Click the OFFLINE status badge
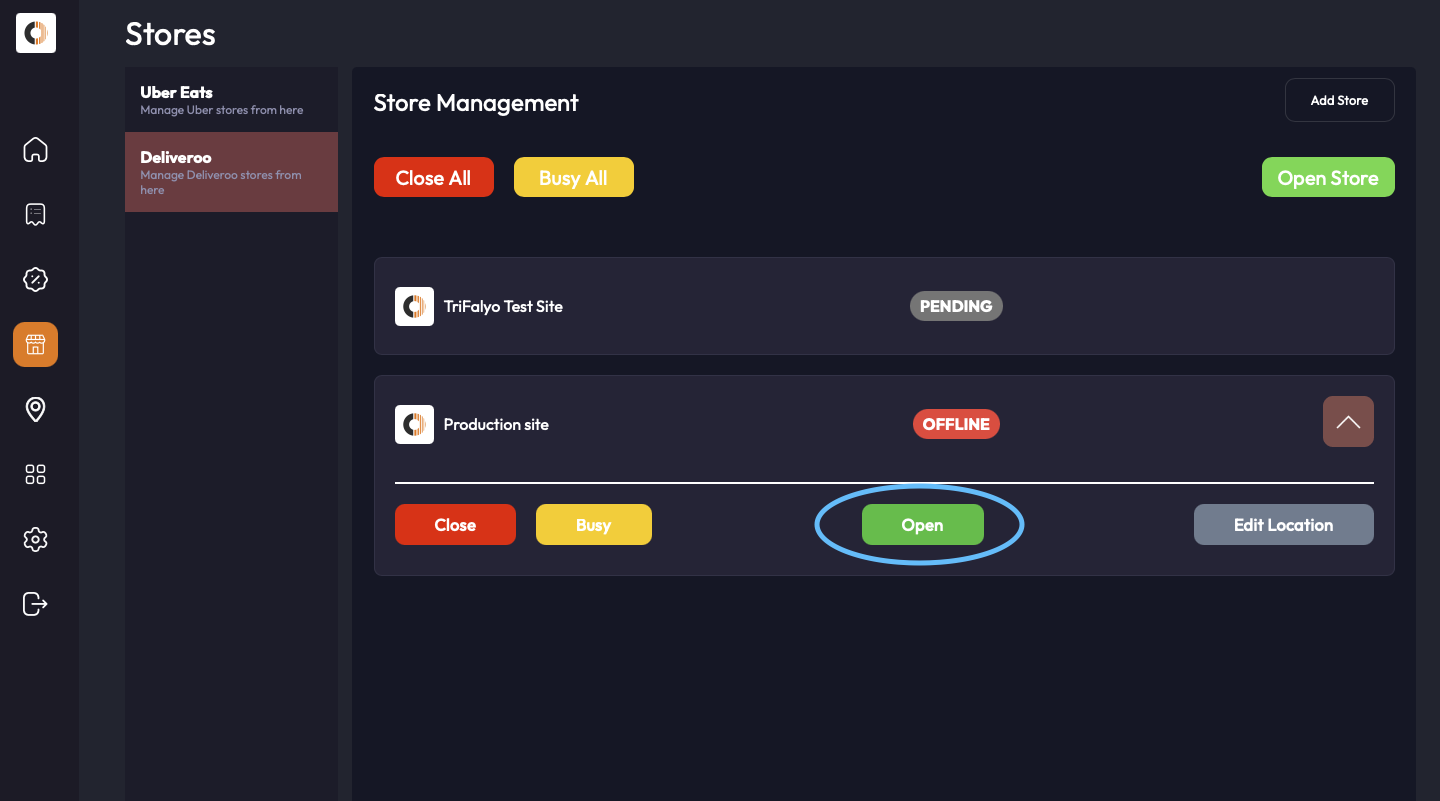1440x801 pixels. pyautogui.click(x=956, y=424)
